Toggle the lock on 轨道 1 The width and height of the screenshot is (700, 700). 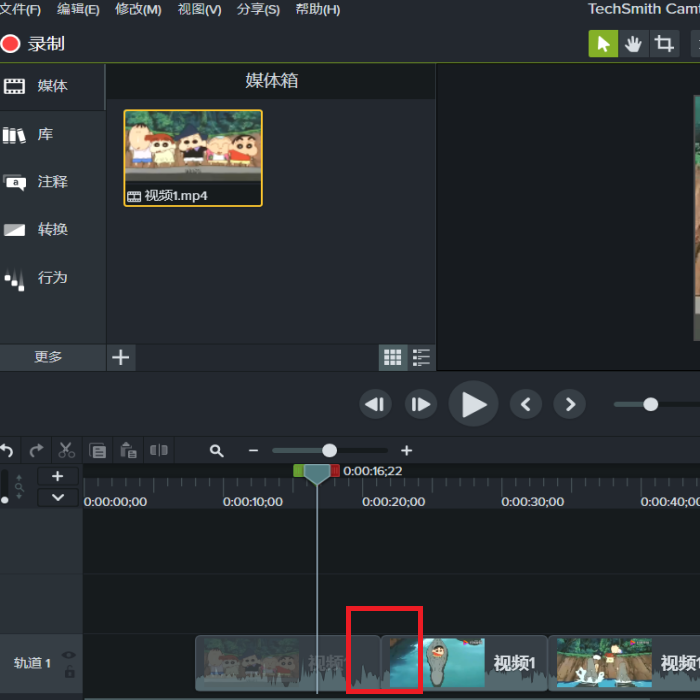[70, 671]
